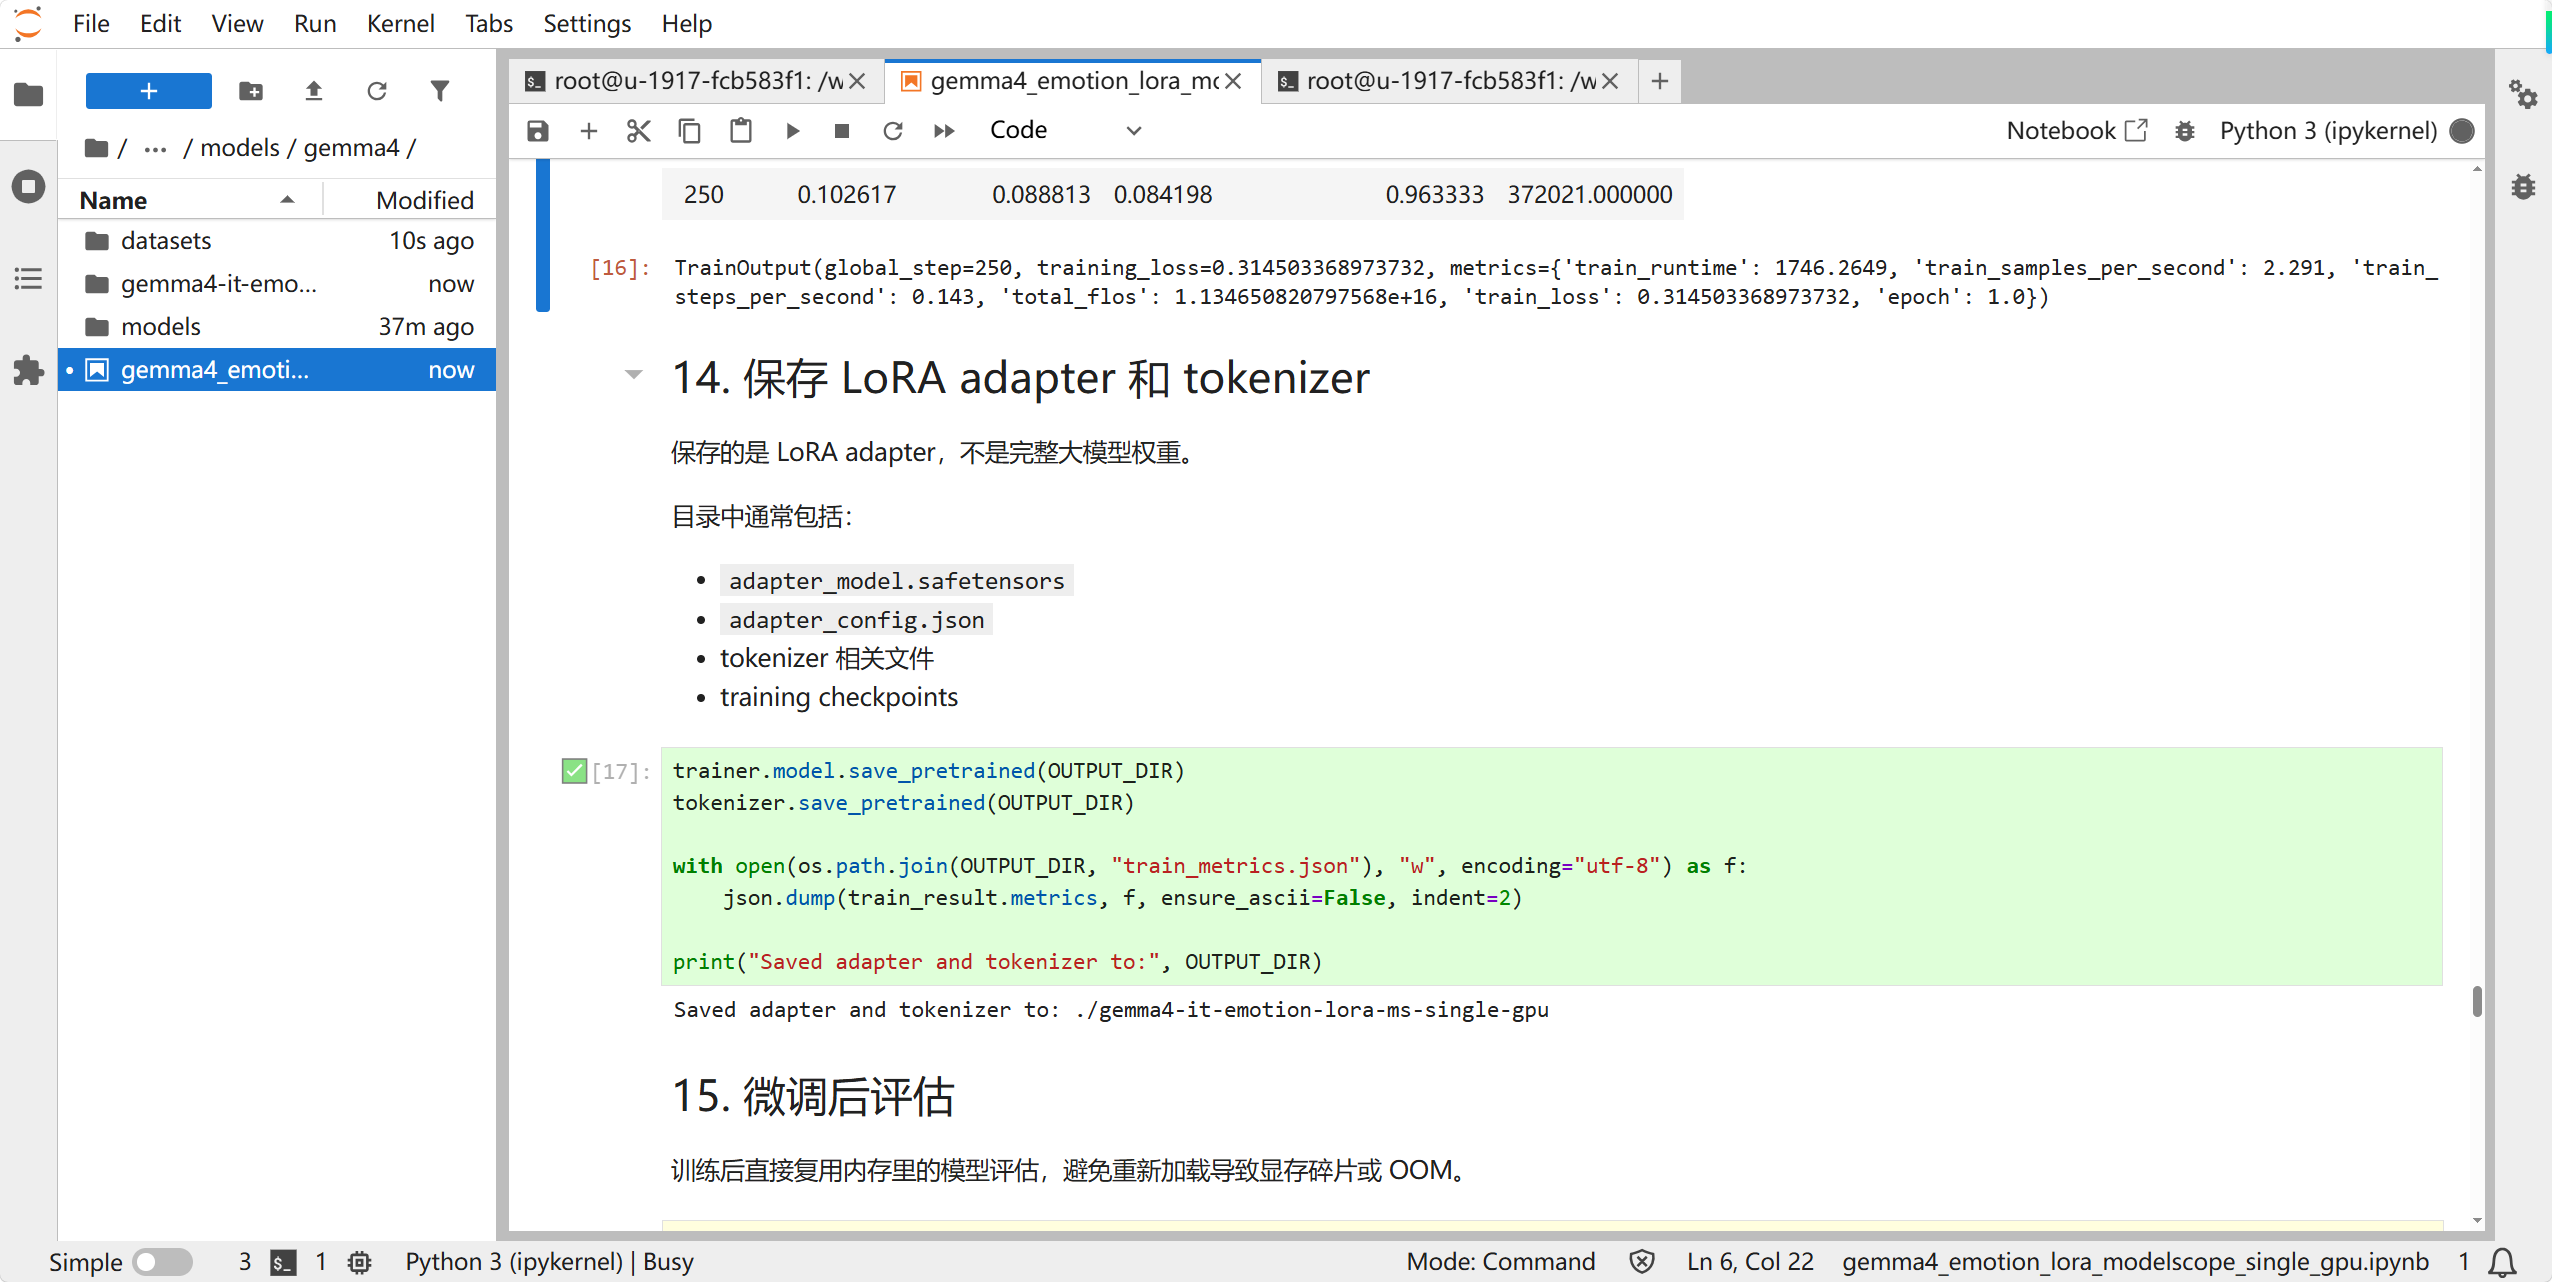Select the gemma4_emoti... notebook file
This screenshot has height=1282, width=2552.
coord(277,370)
